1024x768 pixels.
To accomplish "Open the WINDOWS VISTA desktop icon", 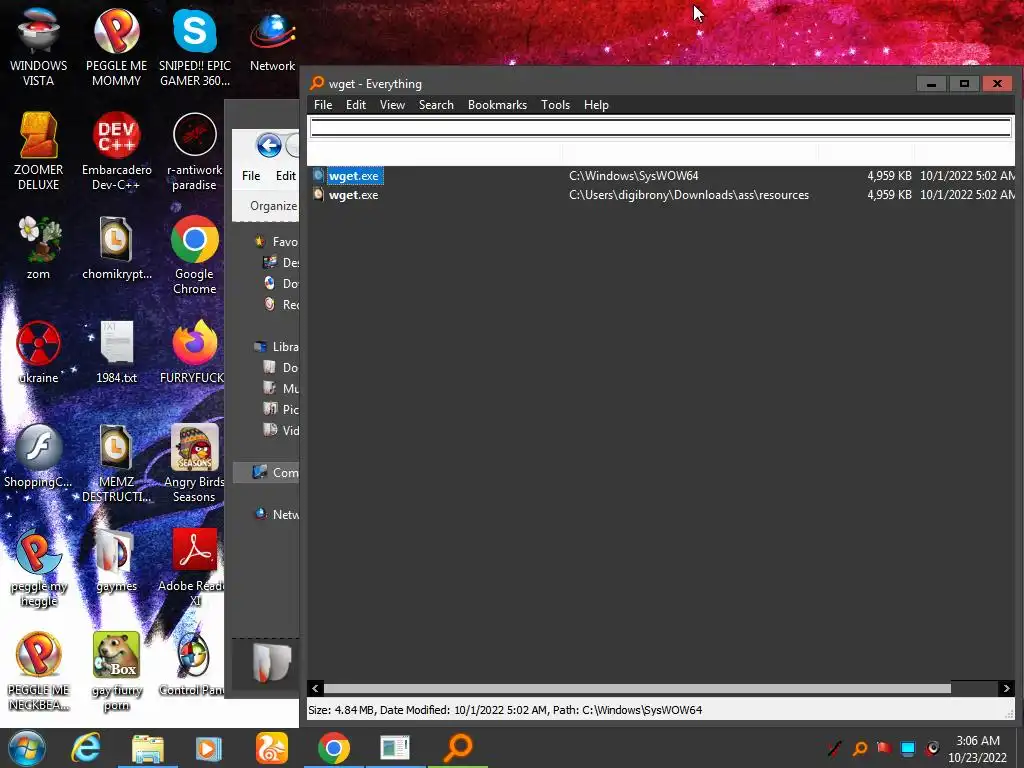I will coord(39,47).
